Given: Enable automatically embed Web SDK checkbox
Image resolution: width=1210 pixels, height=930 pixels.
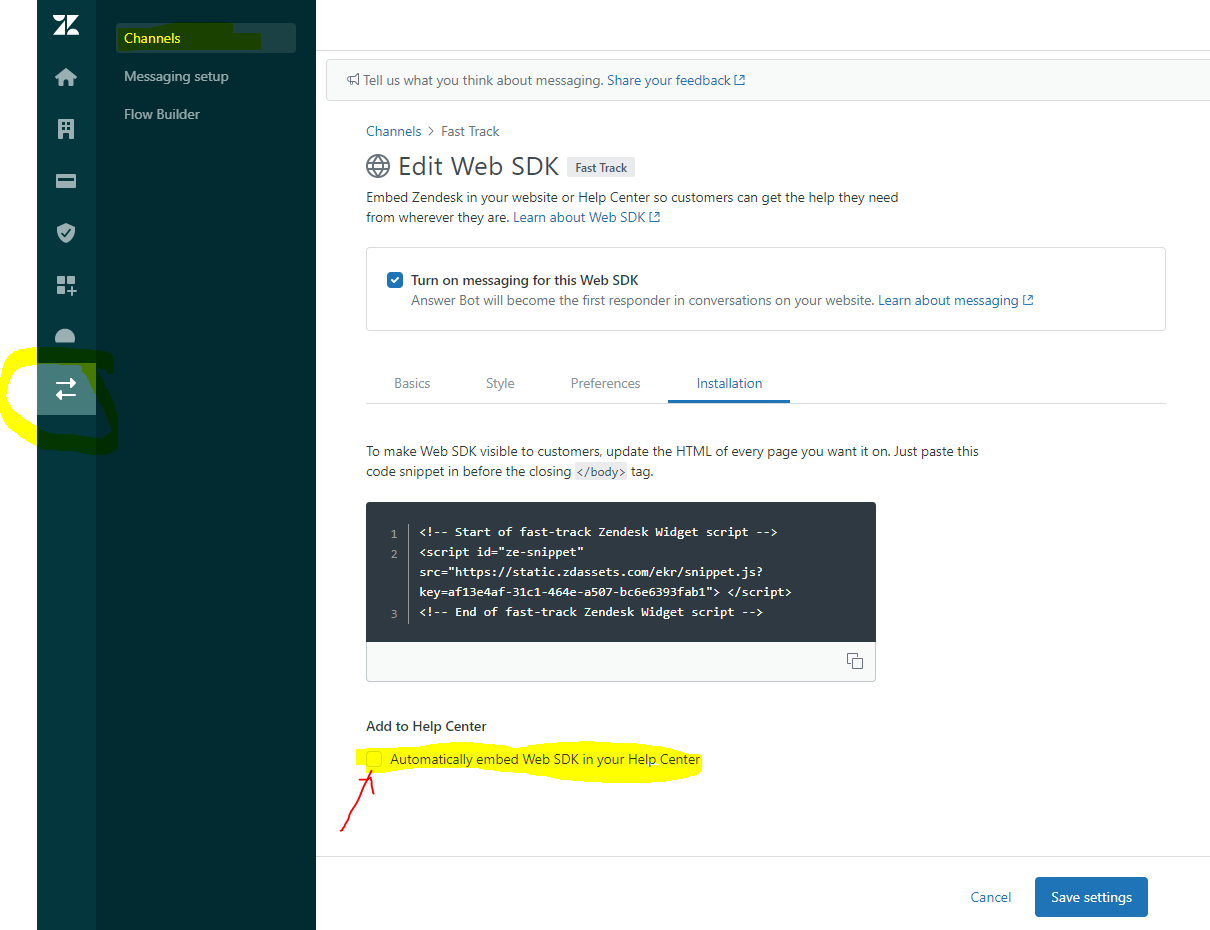Looking at the screenshot, I should 374,759.
